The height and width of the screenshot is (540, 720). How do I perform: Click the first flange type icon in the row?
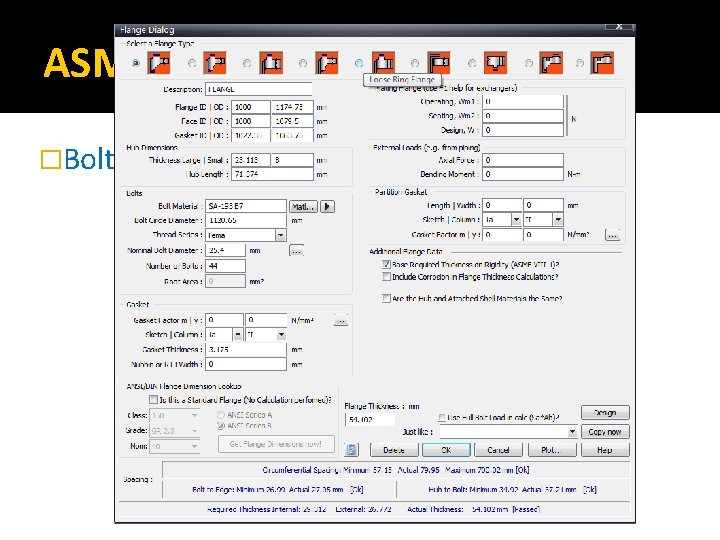pos(159,63)
